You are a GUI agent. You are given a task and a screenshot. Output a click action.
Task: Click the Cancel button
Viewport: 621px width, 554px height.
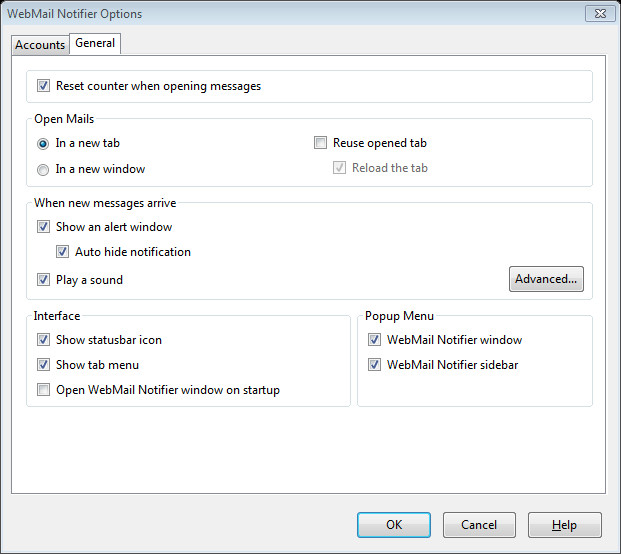click(479, 525)
